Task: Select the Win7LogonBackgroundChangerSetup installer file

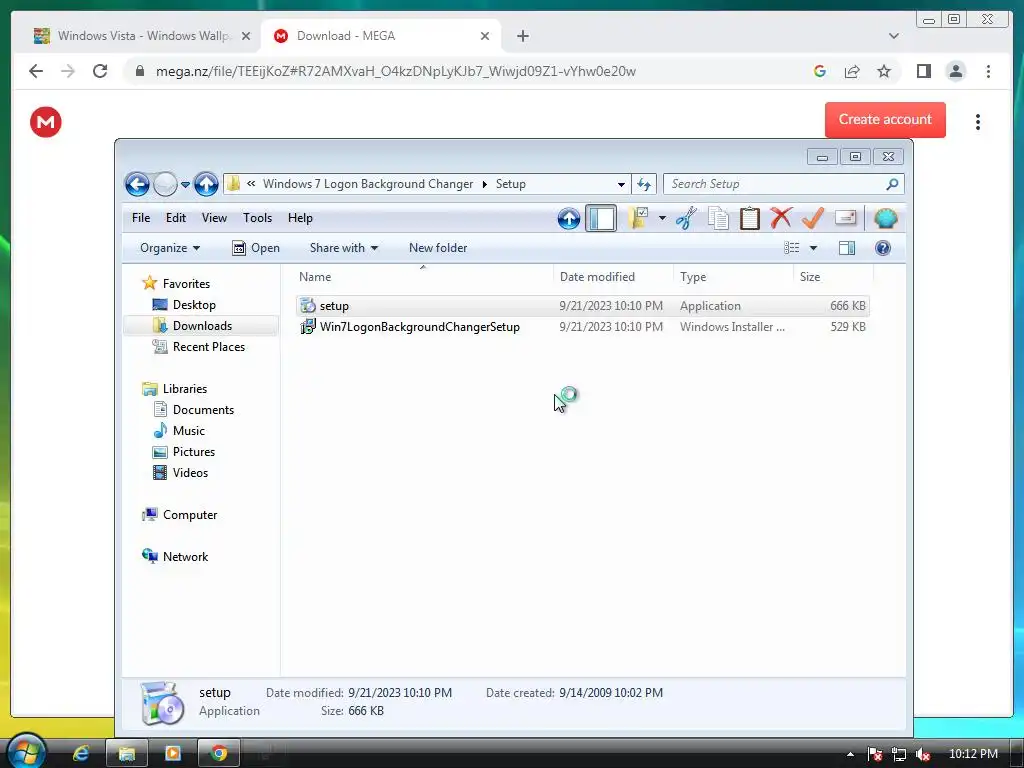Action: coord(583,327)
